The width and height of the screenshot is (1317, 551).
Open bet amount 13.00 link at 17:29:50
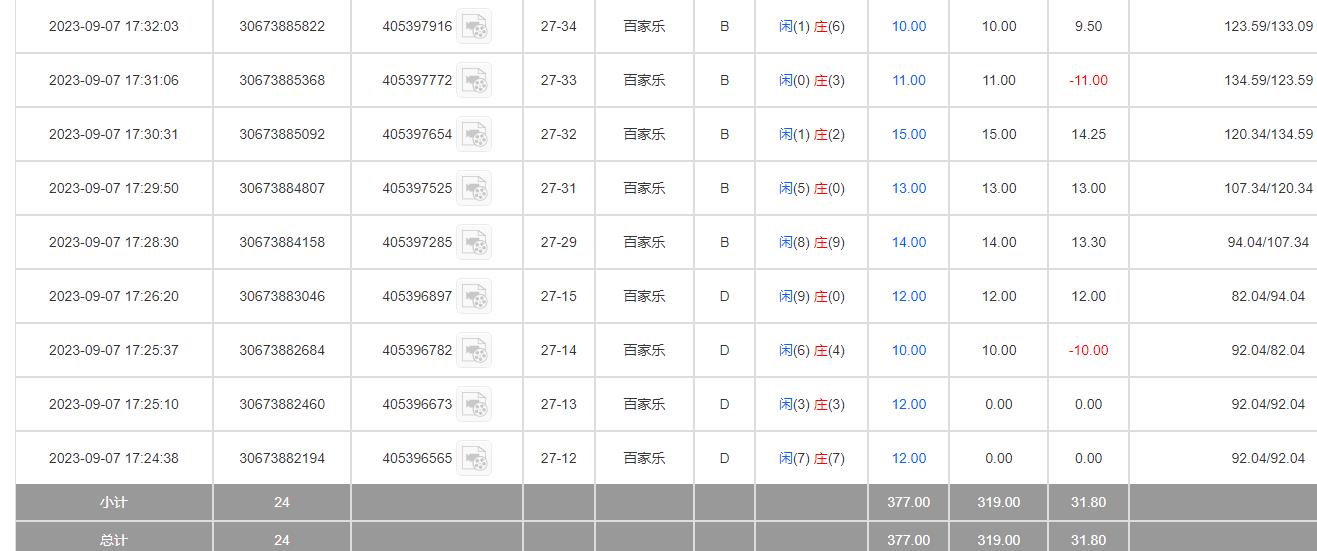coord(909,188)
